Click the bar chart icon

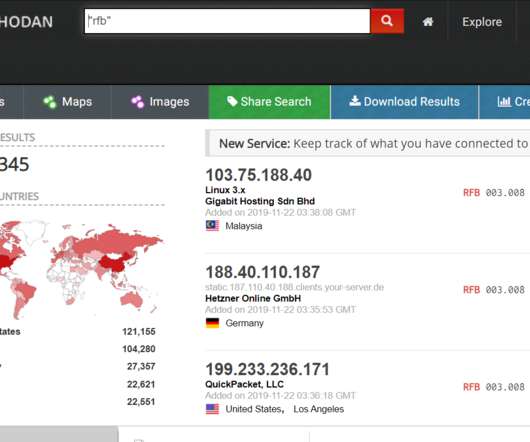point(504,101)
